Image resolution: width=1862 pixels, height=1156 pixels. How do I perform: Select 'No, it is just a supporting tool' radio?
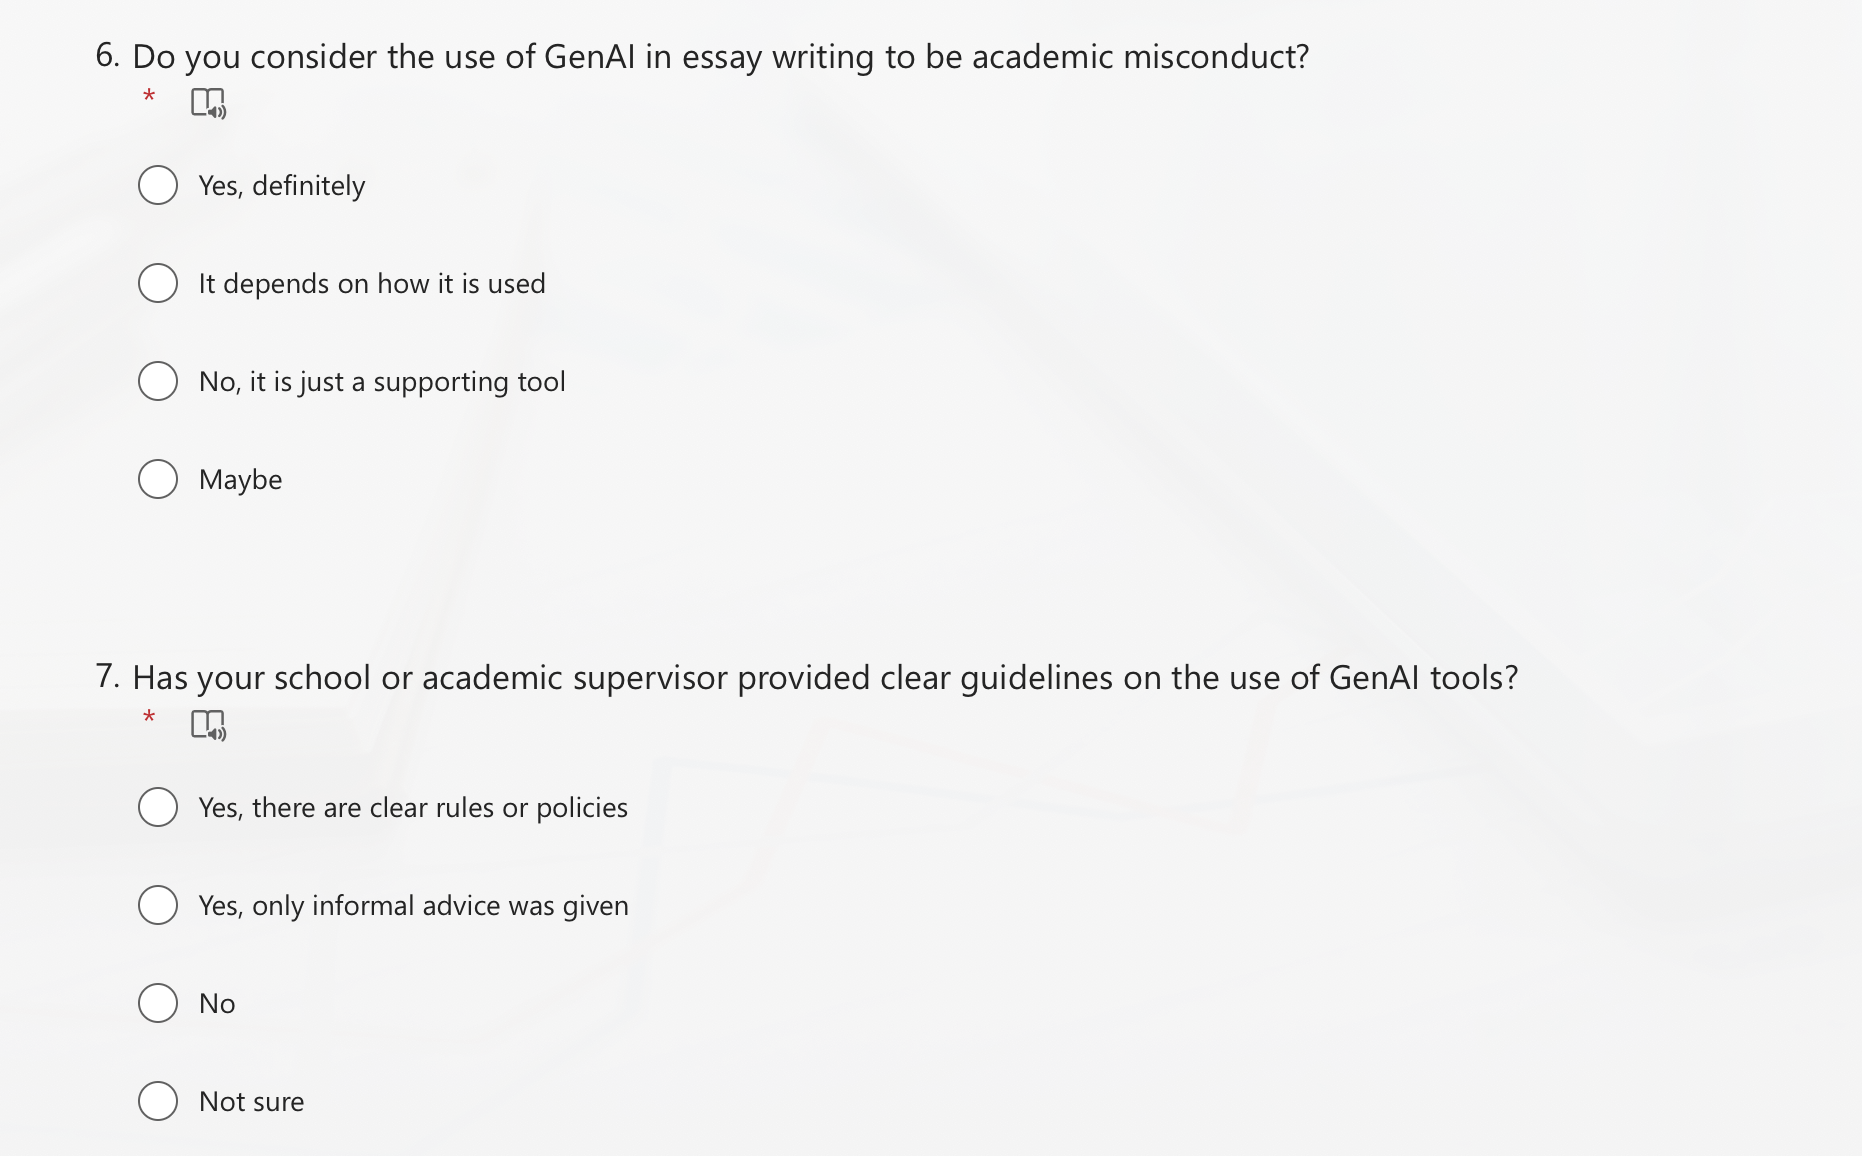pos(158,381)
